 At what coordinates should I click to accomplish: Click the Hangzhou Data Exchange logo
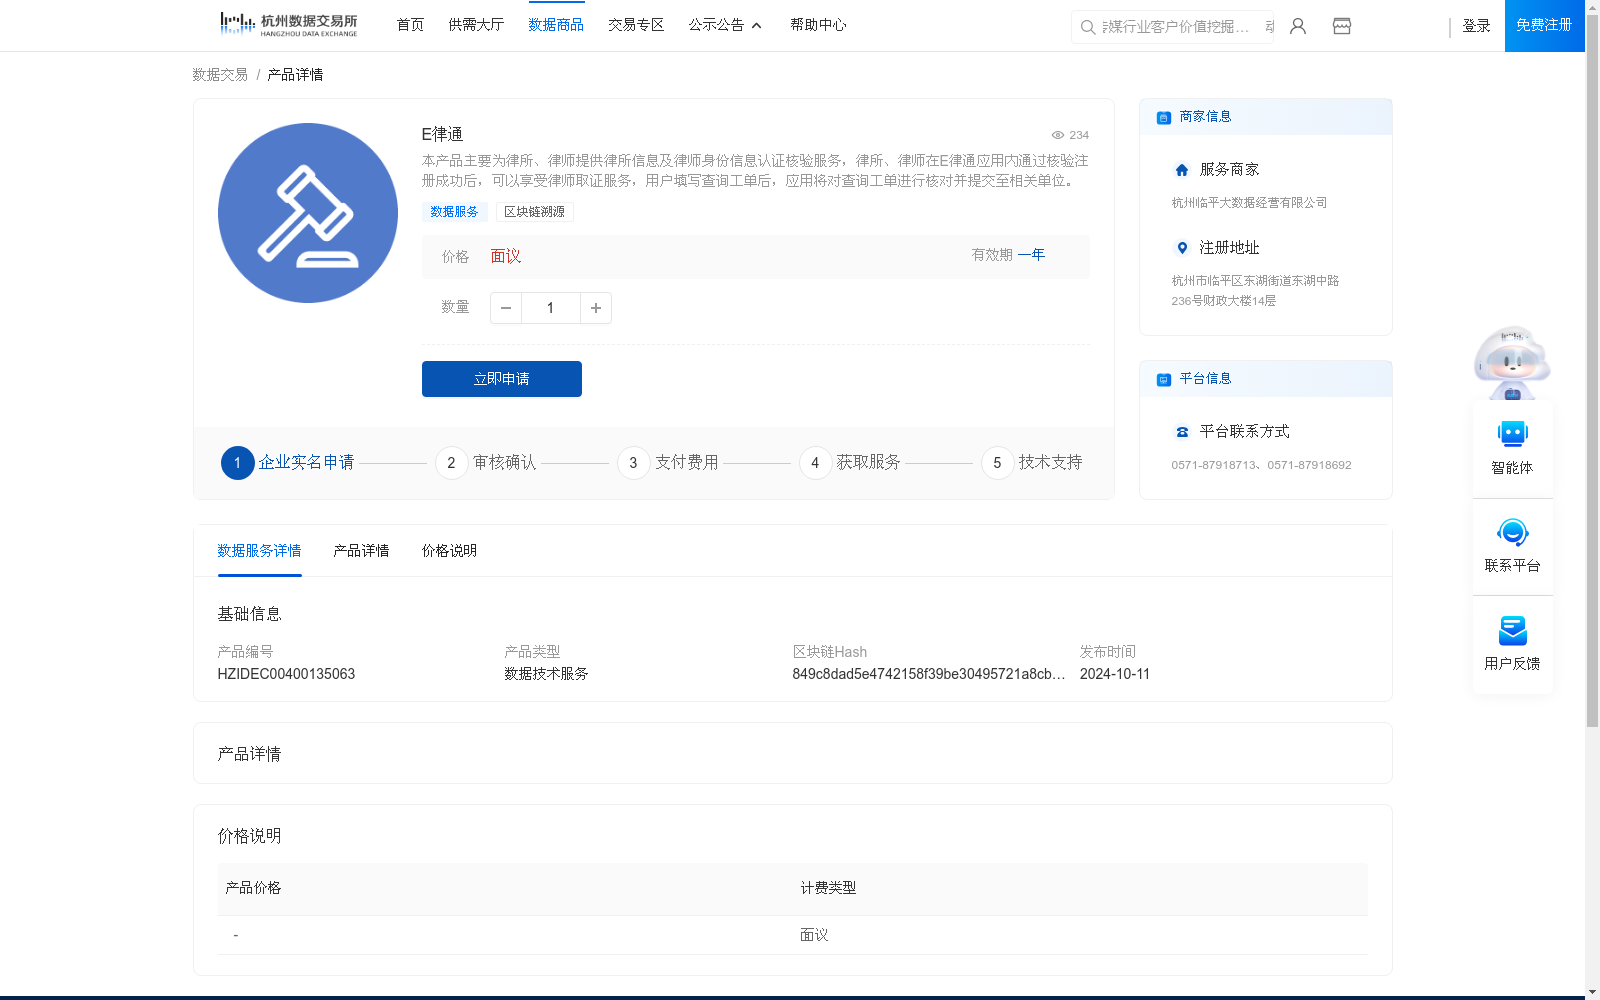click(288, 24)
